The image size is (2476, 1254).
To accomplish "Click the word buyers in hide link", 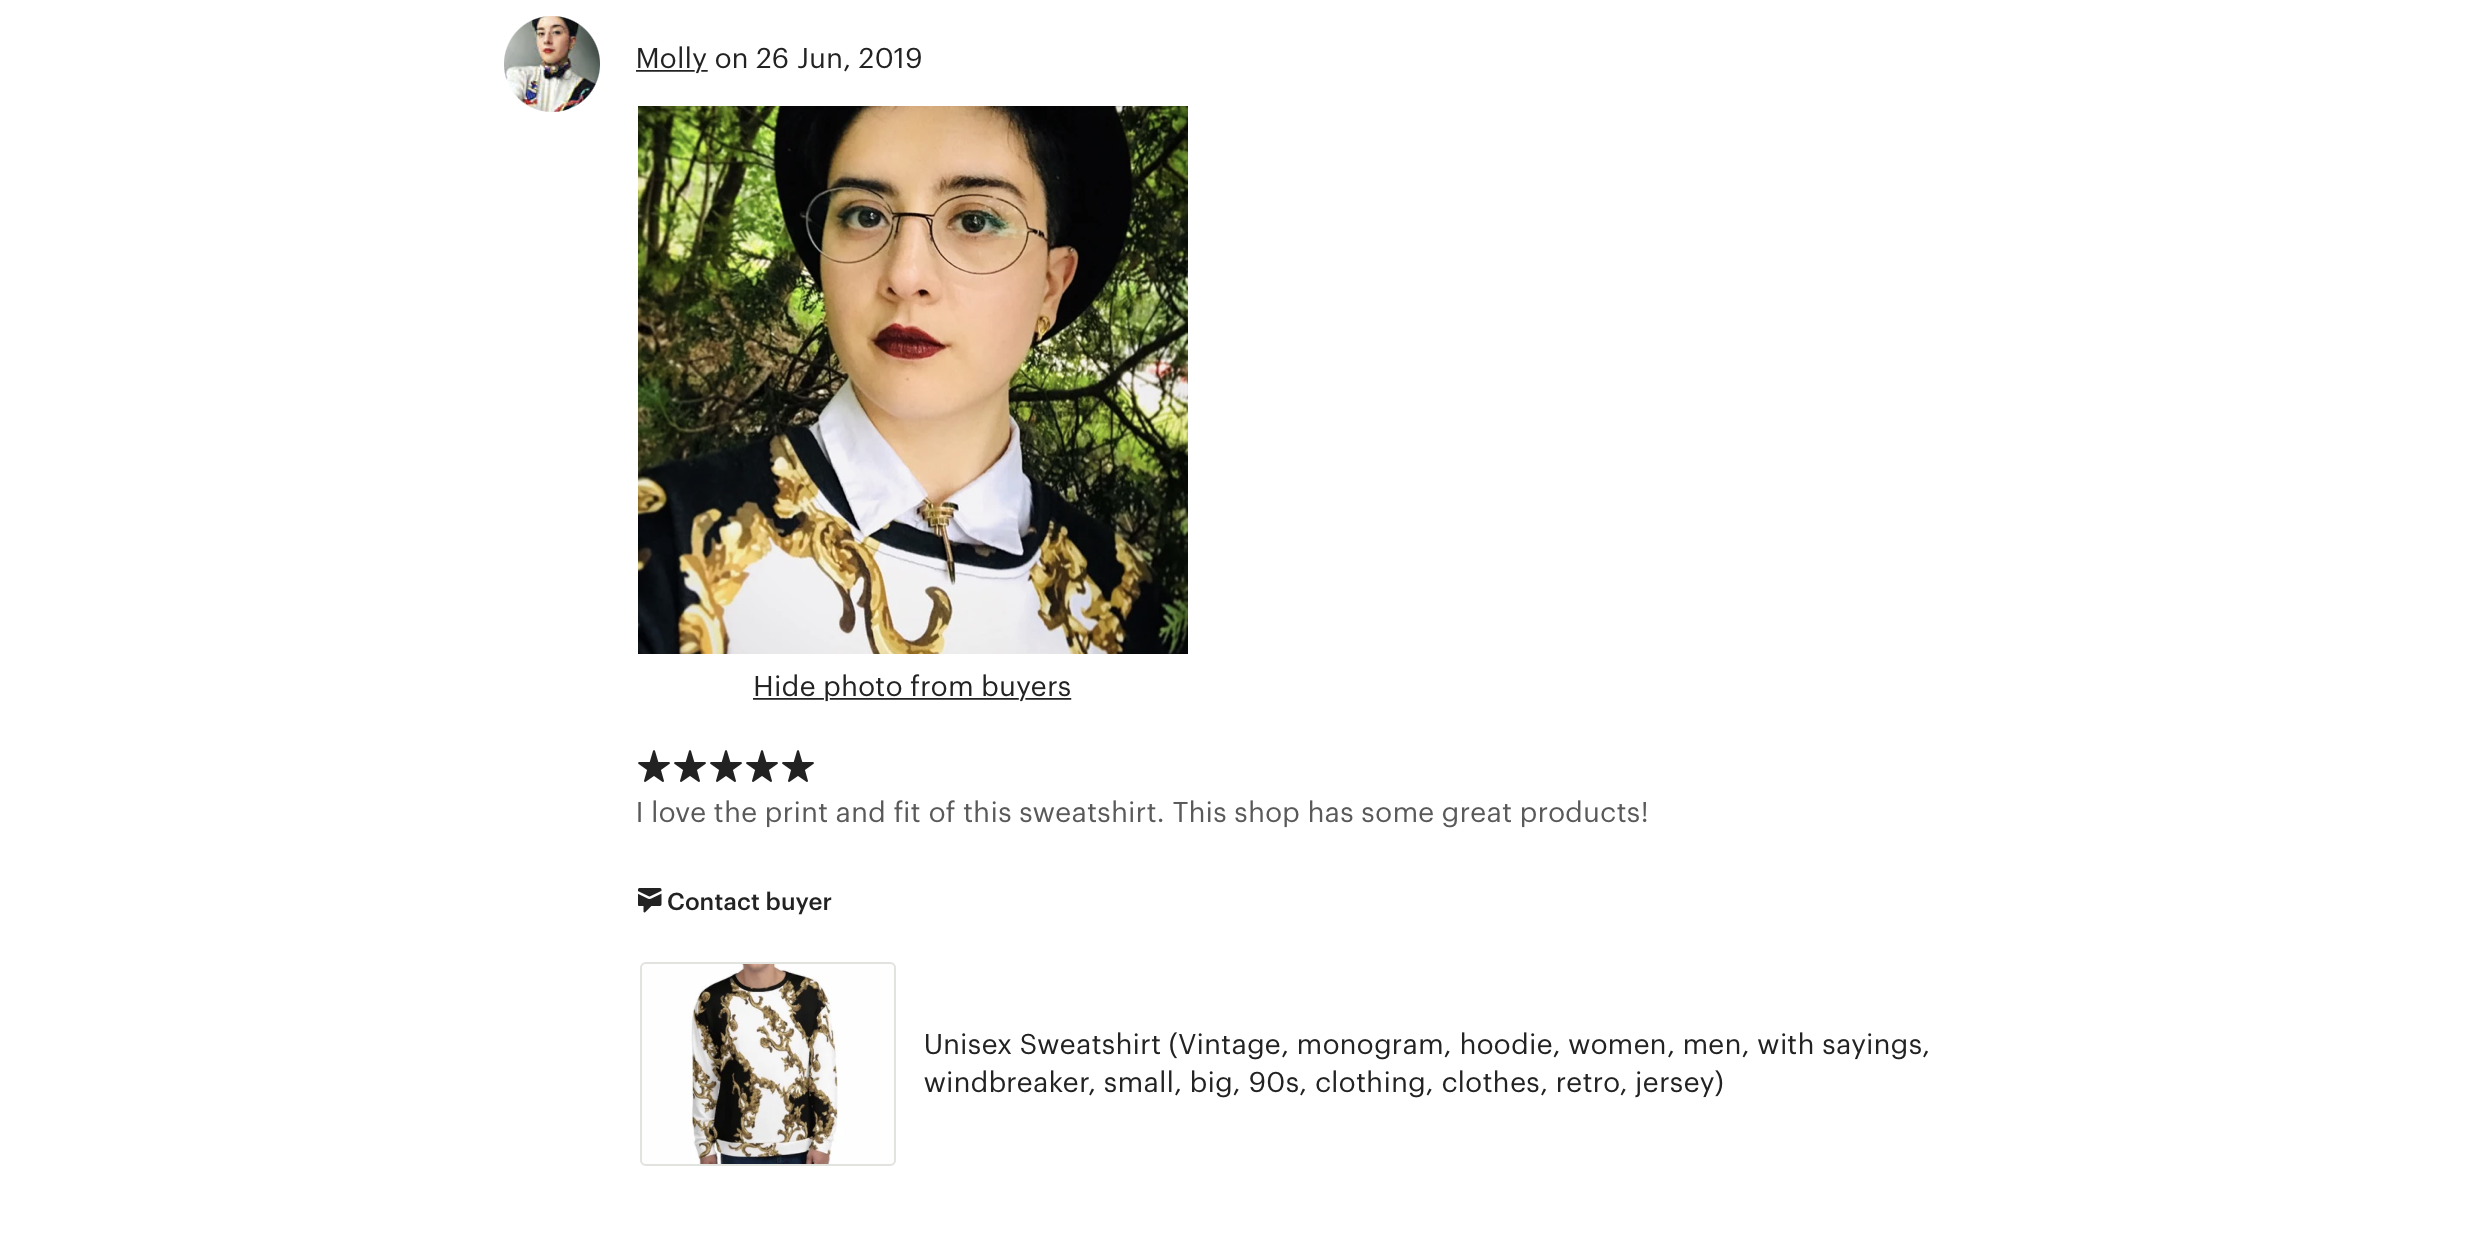I will click(x=1026, y=686).
